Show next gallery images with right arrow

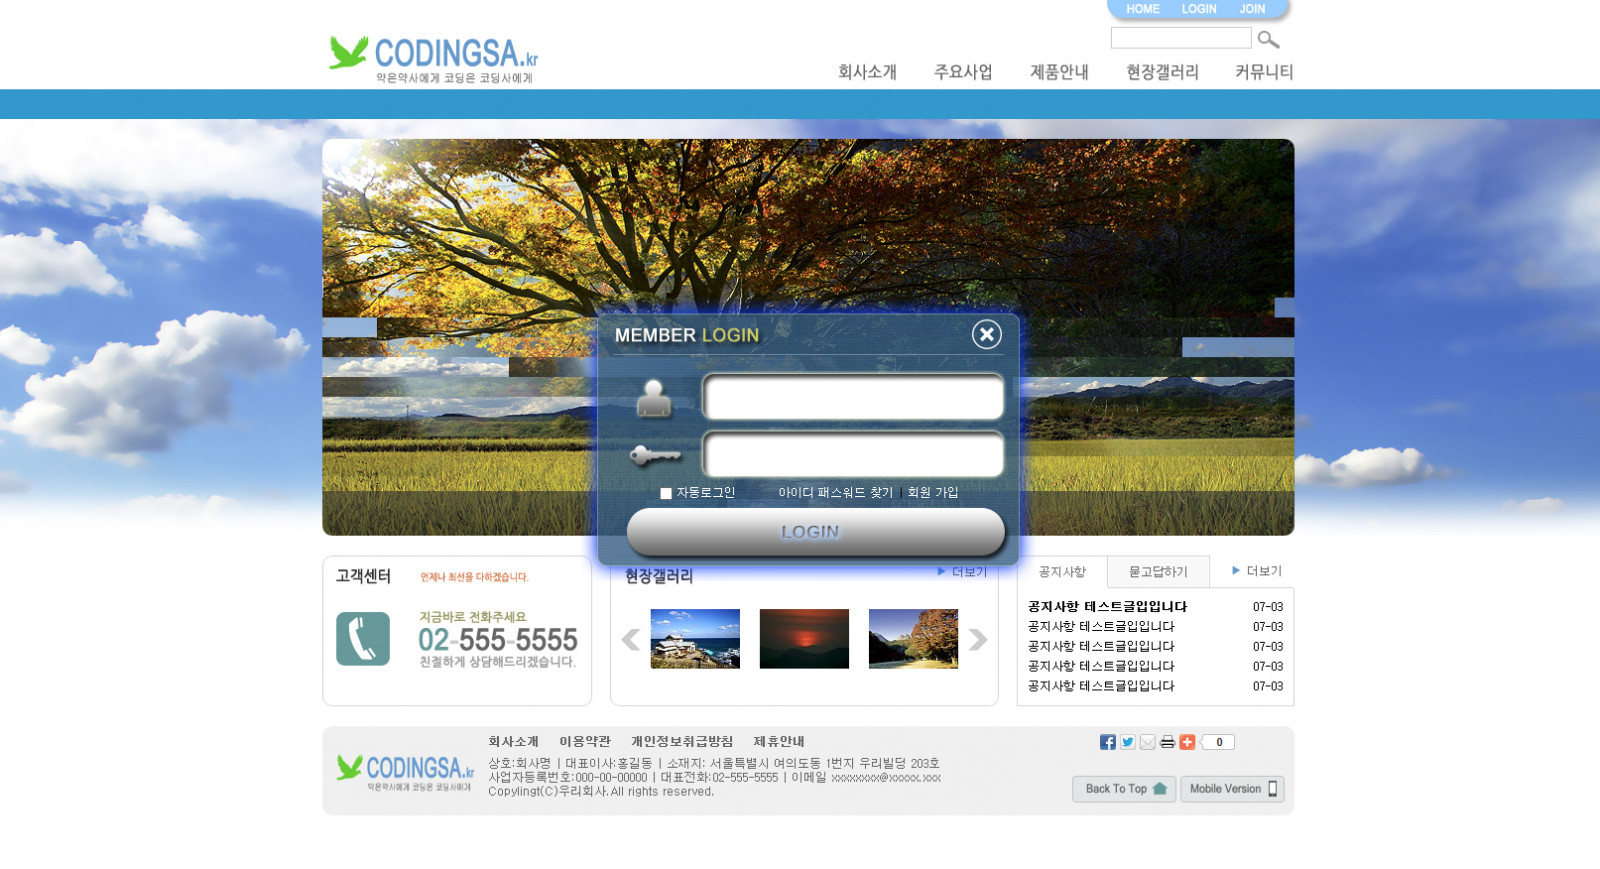click(978, 639)
